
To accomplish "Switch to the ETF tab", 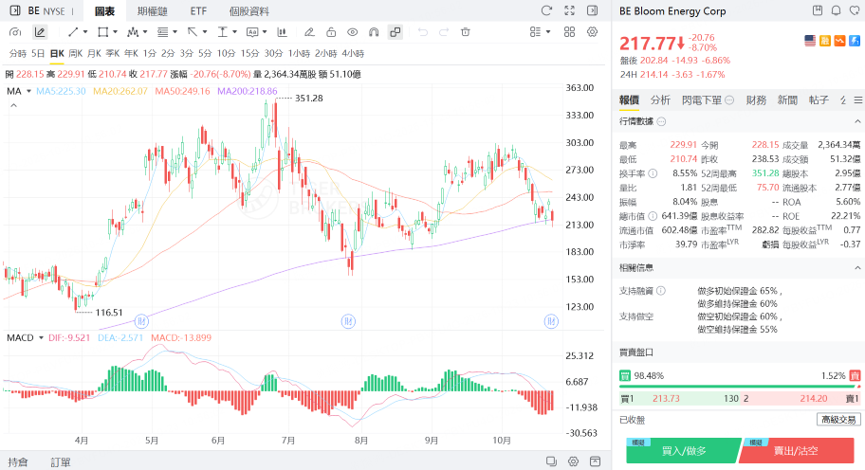I will coord(199,11).
